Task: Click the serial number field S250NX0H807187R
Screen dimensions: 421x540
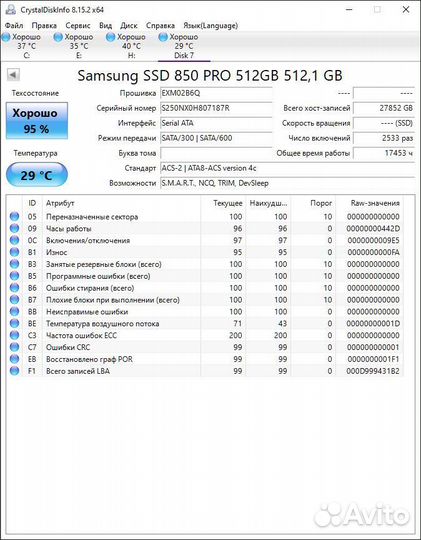Action: [x=216, y=108]
